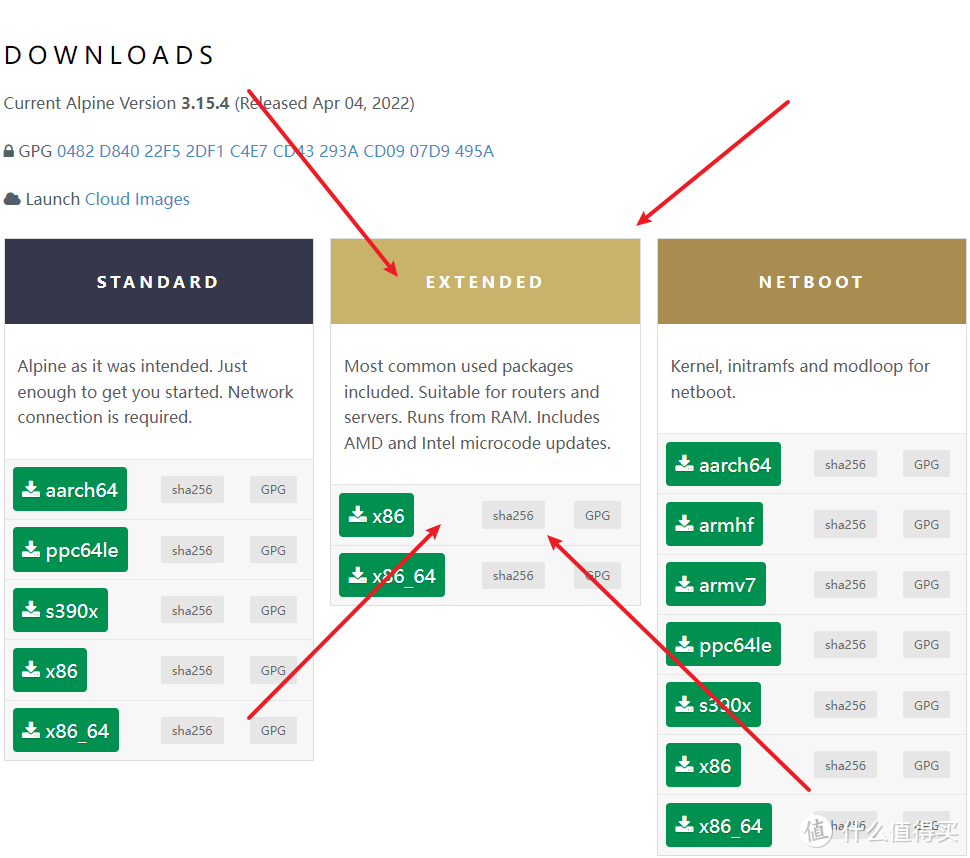970x858 pixels.
Task: Open the GPG key fingerprint link
Action: 275,151
